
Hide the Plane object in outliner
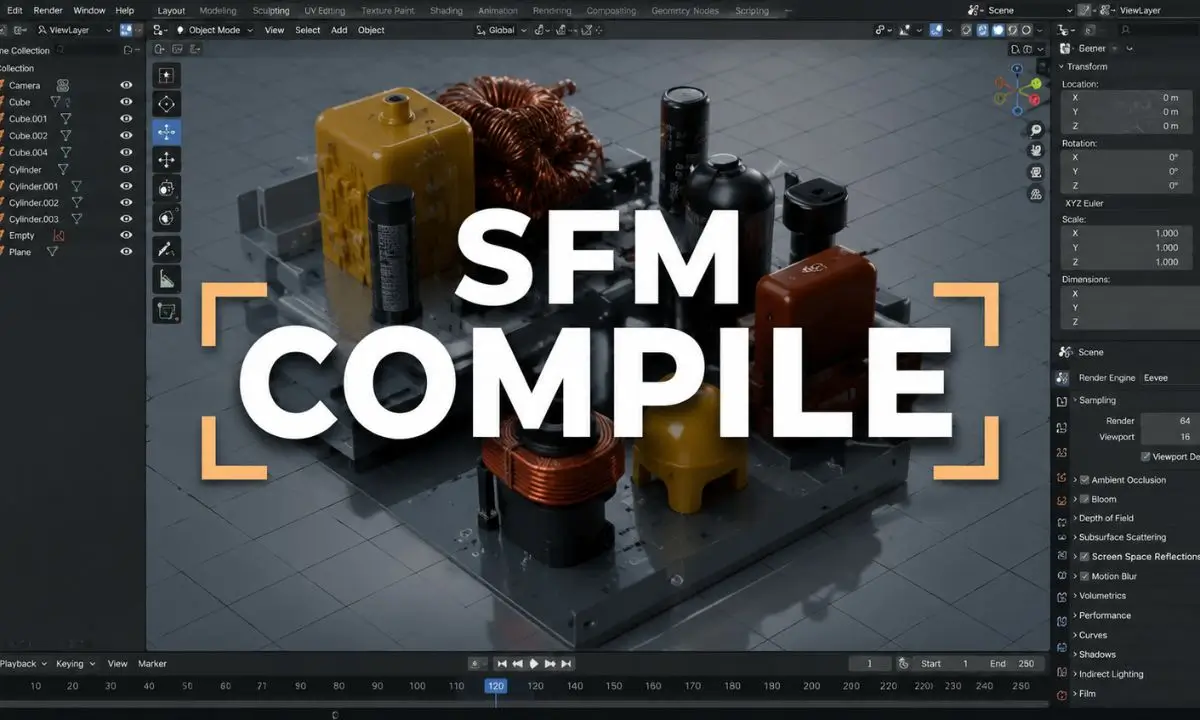coord(126,252)
